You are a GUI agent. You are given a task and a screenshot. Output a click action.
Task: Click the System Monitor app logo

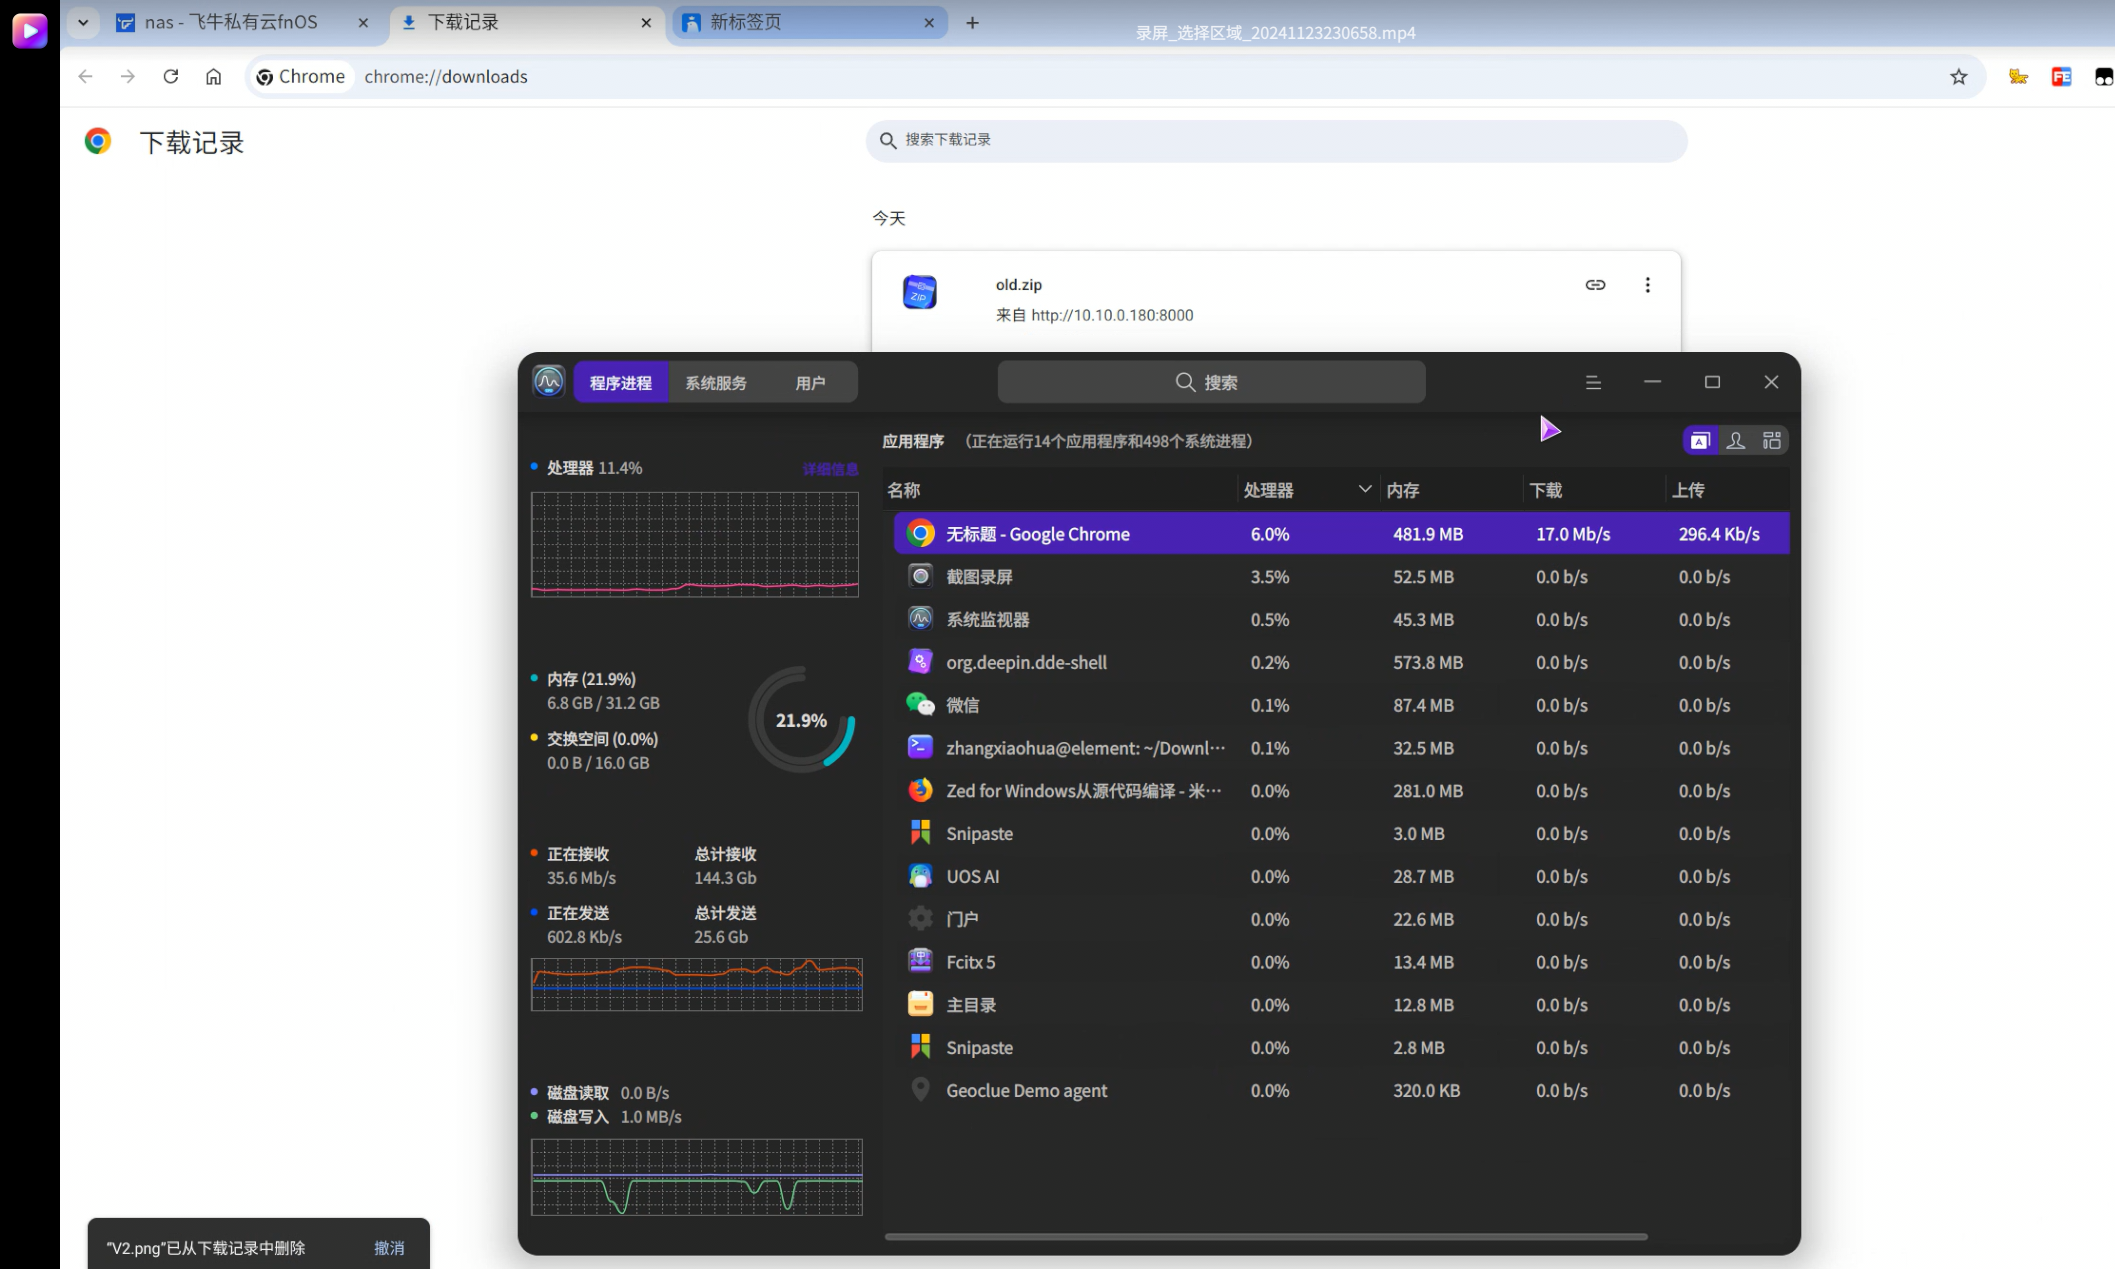click(549, 381)
